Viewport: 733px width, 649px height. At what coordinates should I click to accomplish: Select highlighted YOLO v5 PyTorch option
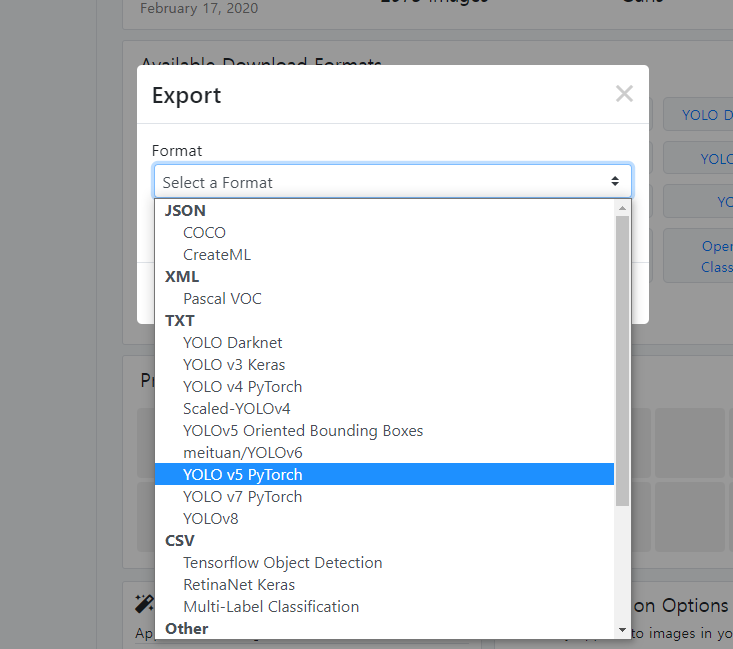tap(384, 474)
